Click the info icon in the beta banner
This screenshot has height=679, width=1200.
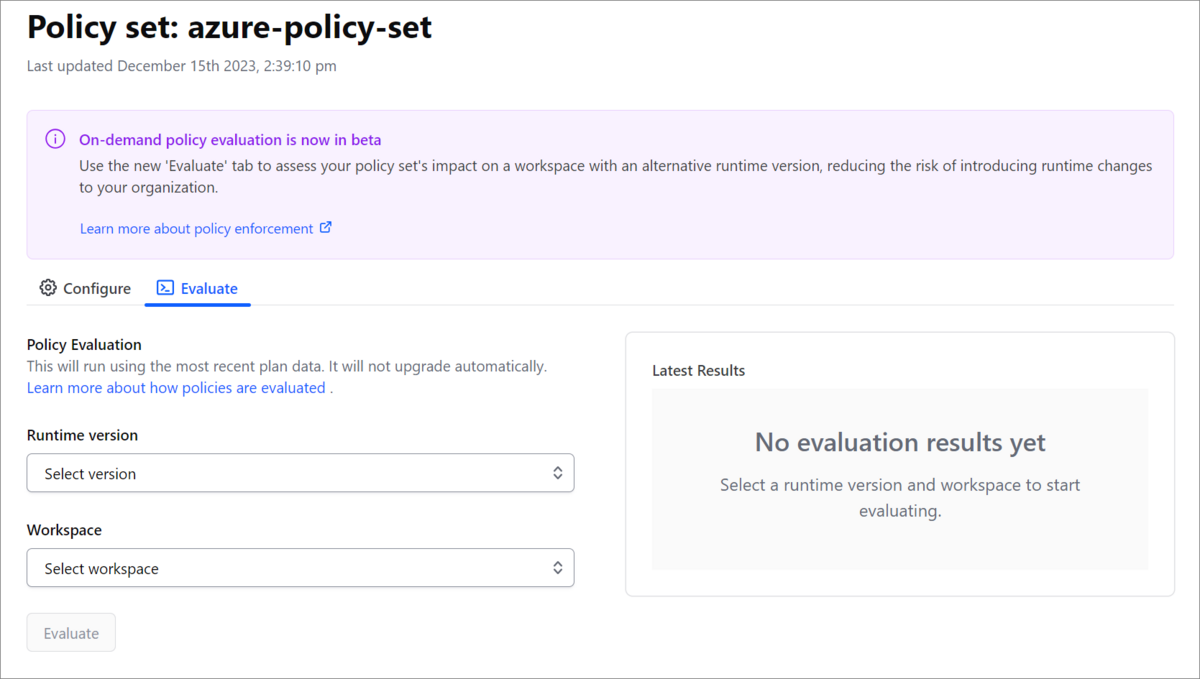[x=55, y=140]
